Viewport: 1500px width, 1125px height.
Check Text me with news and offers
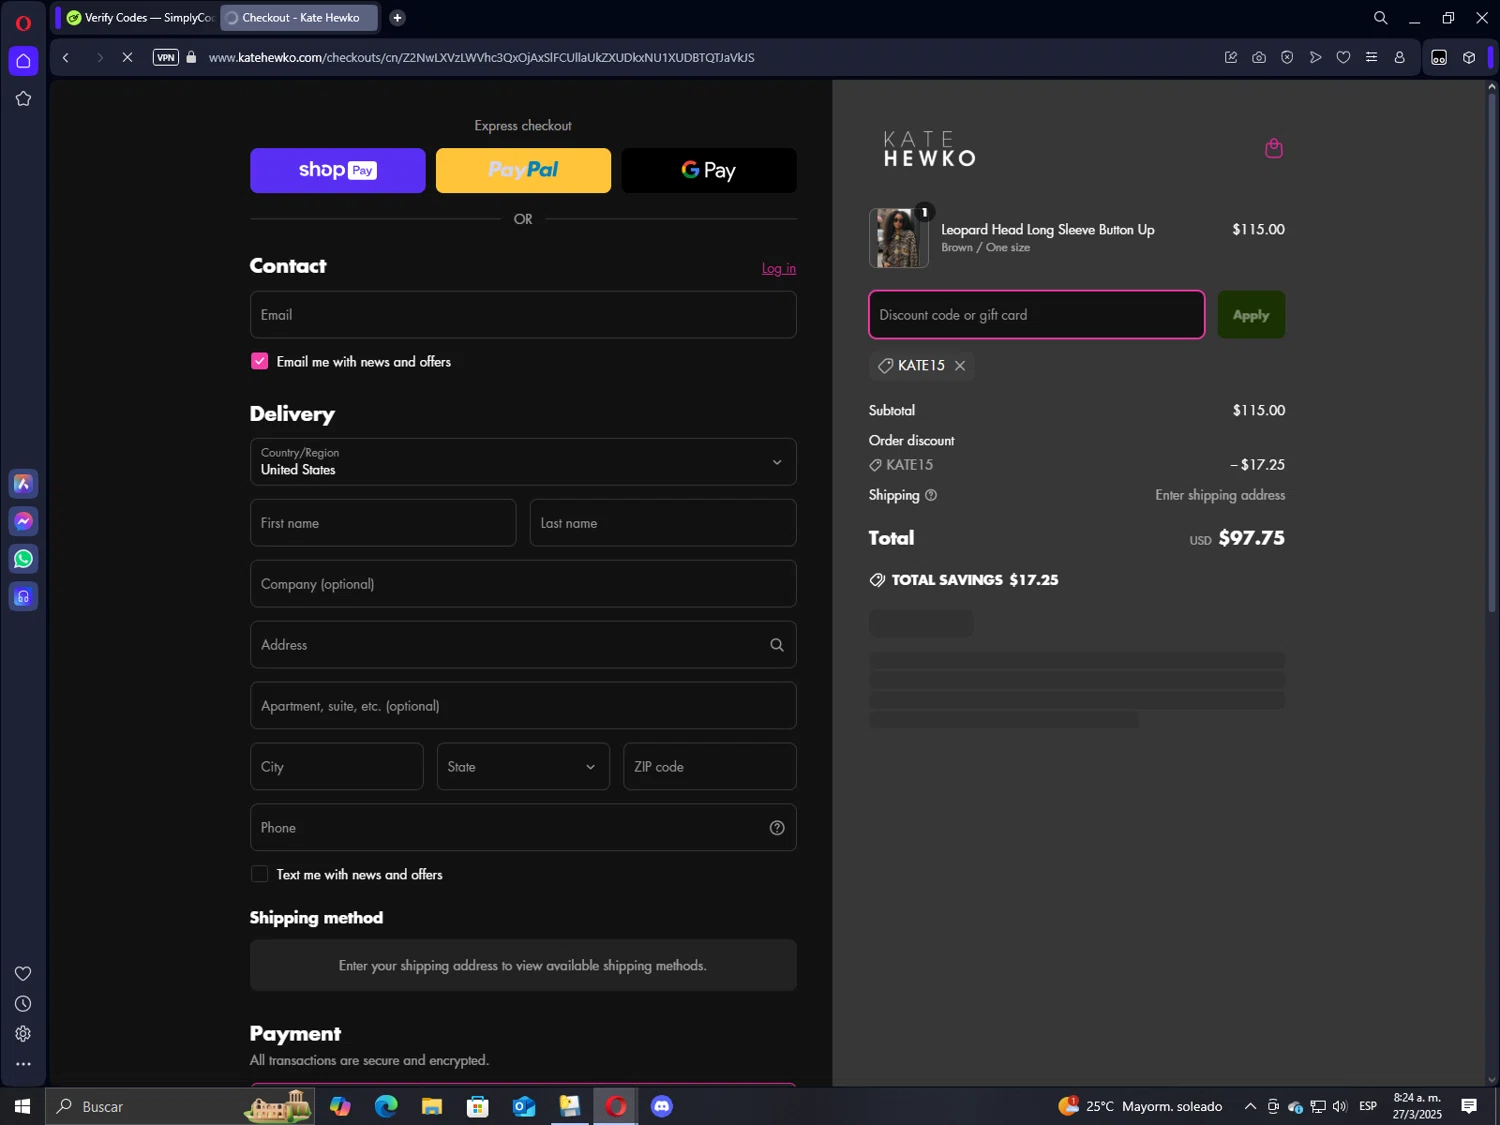click(260, 875)
